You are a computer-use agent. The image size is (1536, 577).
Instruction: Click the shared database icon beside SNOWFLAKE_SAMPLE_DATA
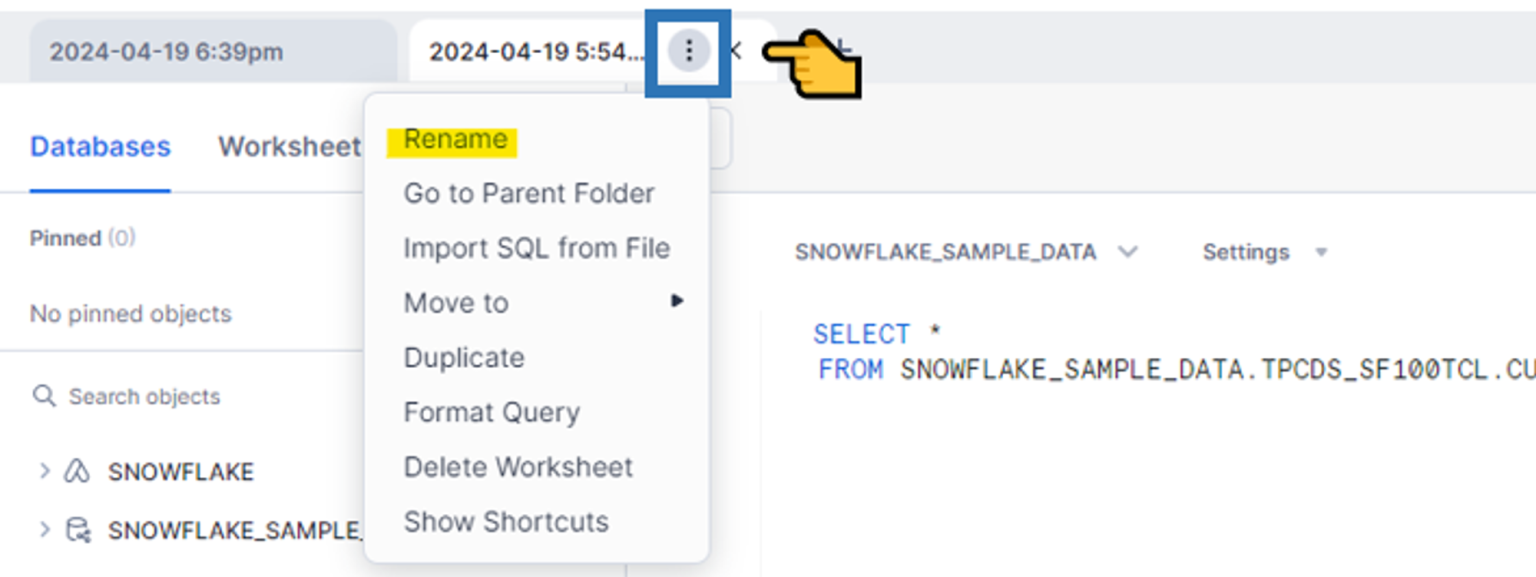pos(78,531)
